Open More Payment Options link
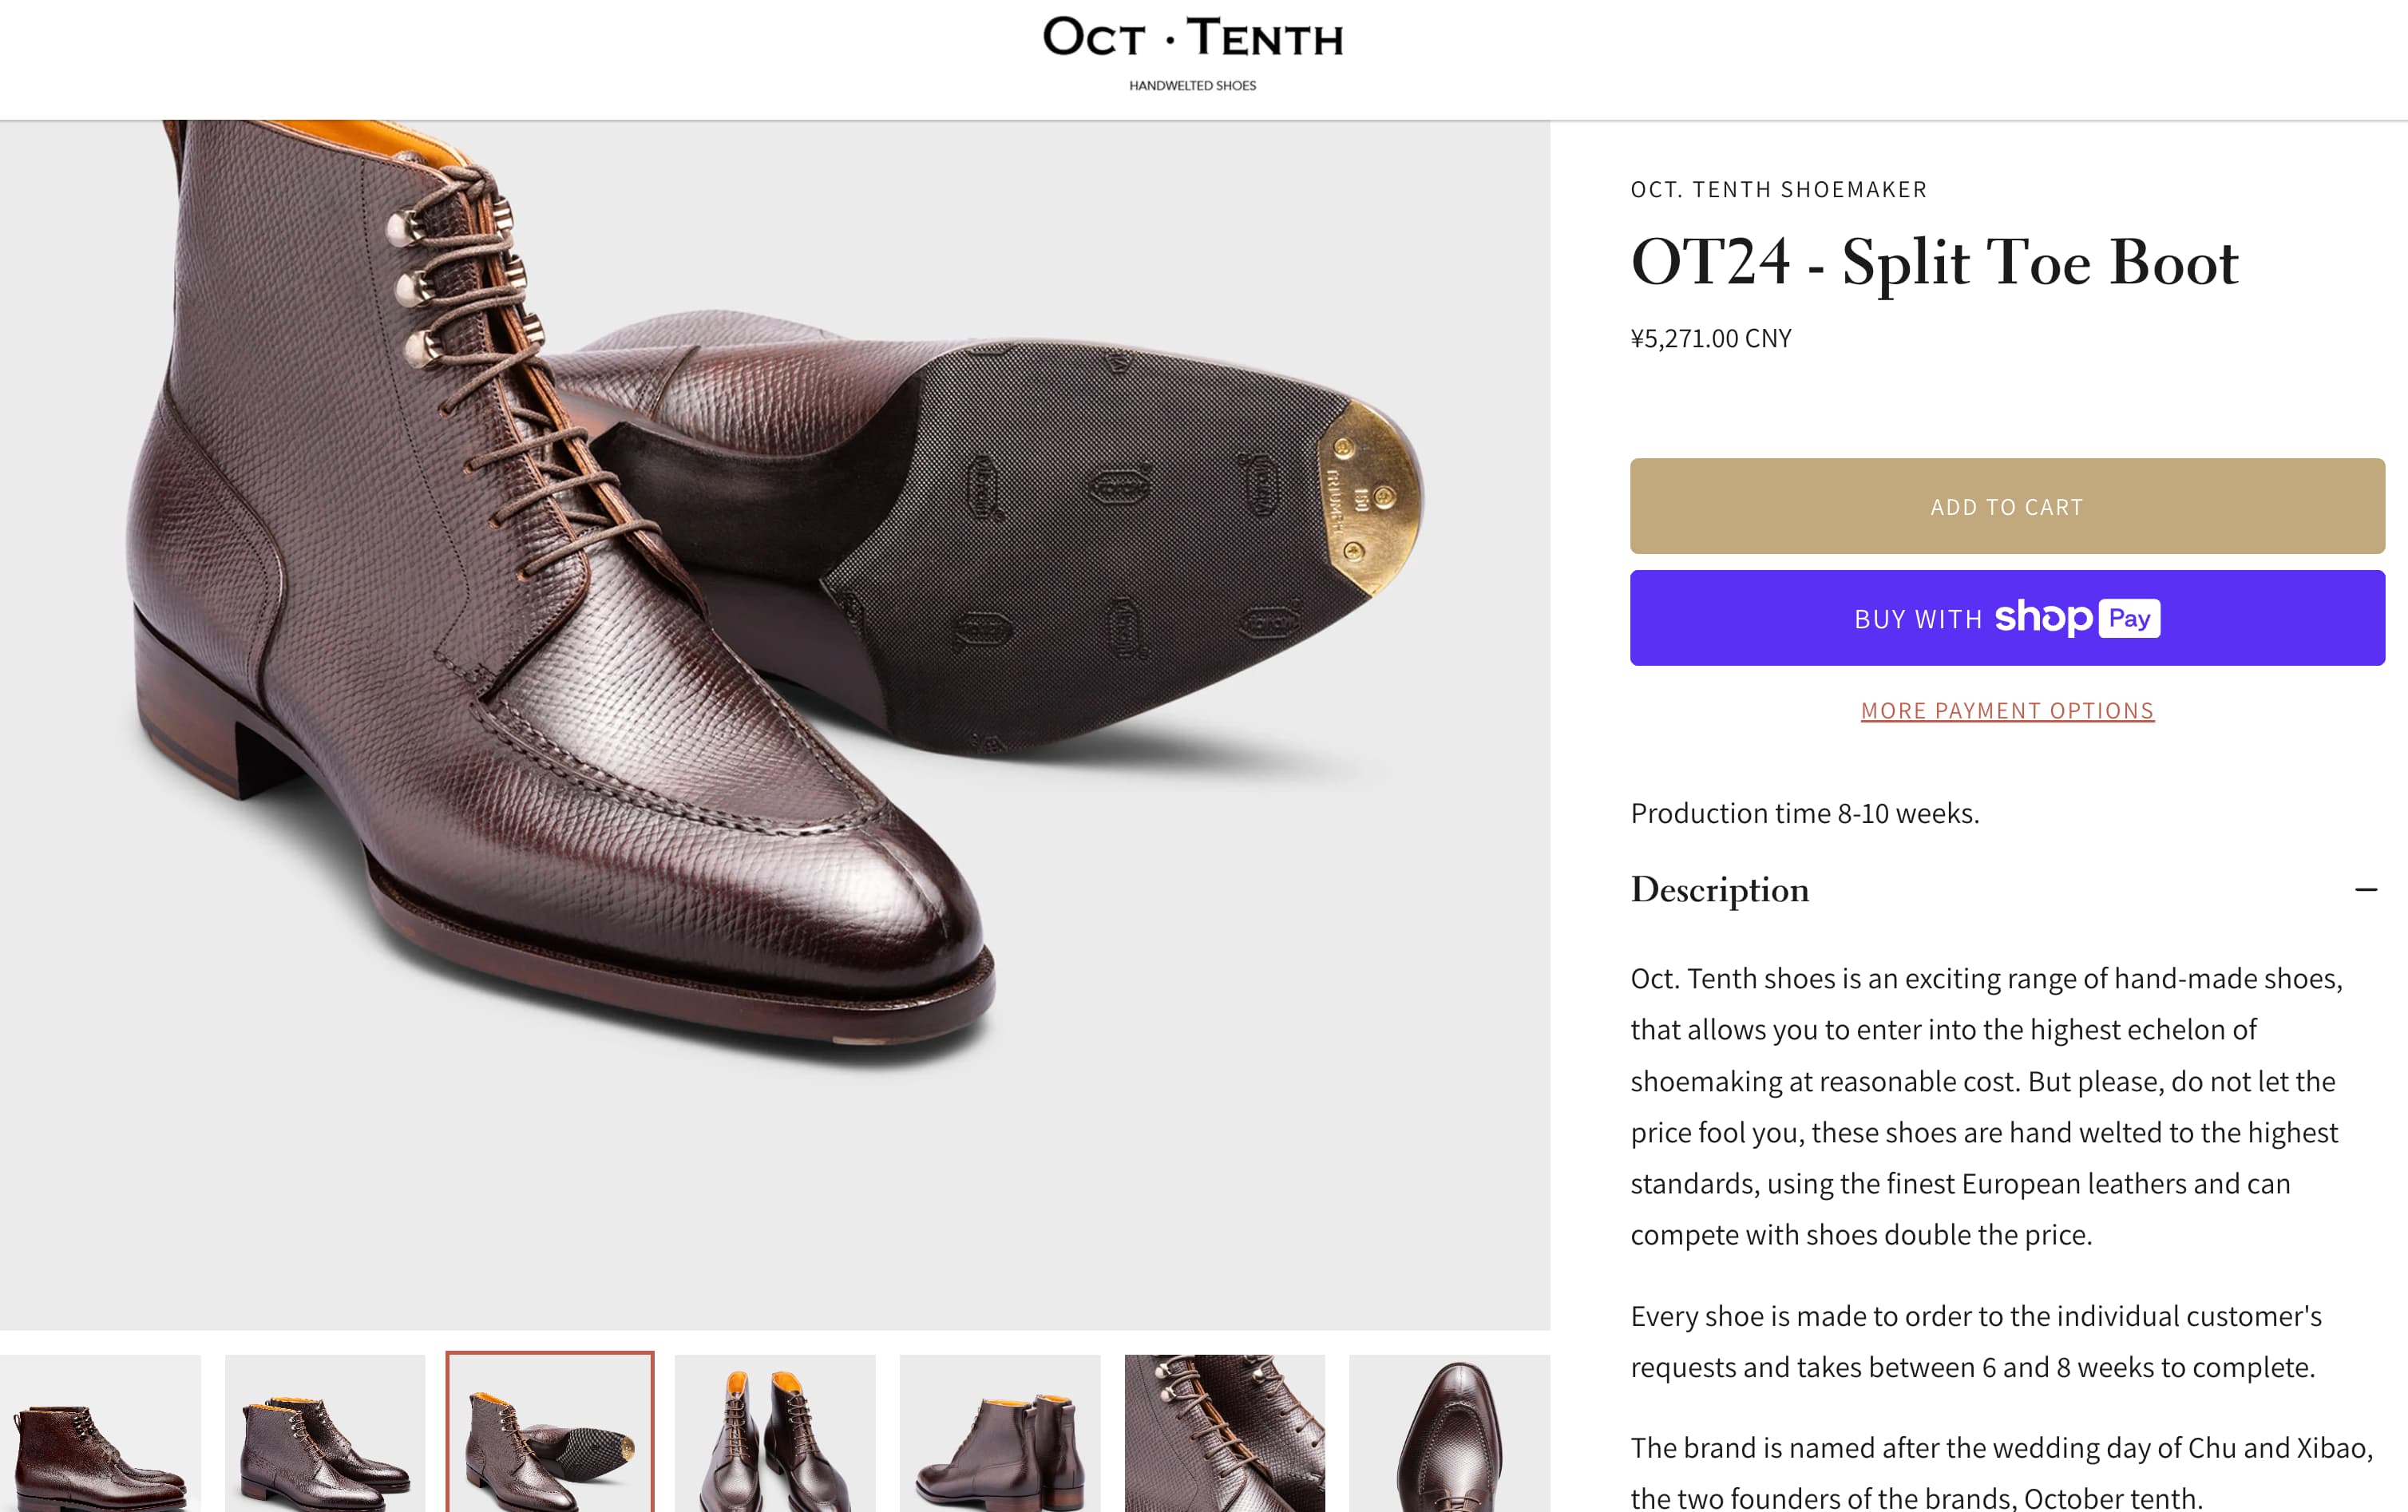The image size is (2408, 1512). [2006, 710]
